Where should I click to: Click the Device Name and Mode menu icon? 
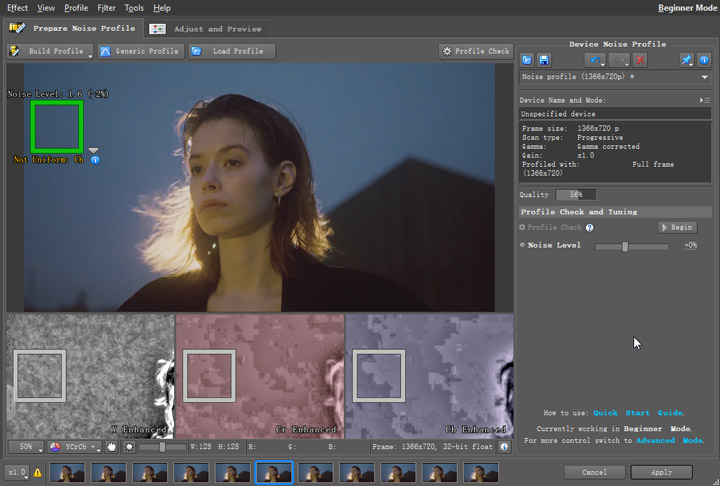coord(705,100)
